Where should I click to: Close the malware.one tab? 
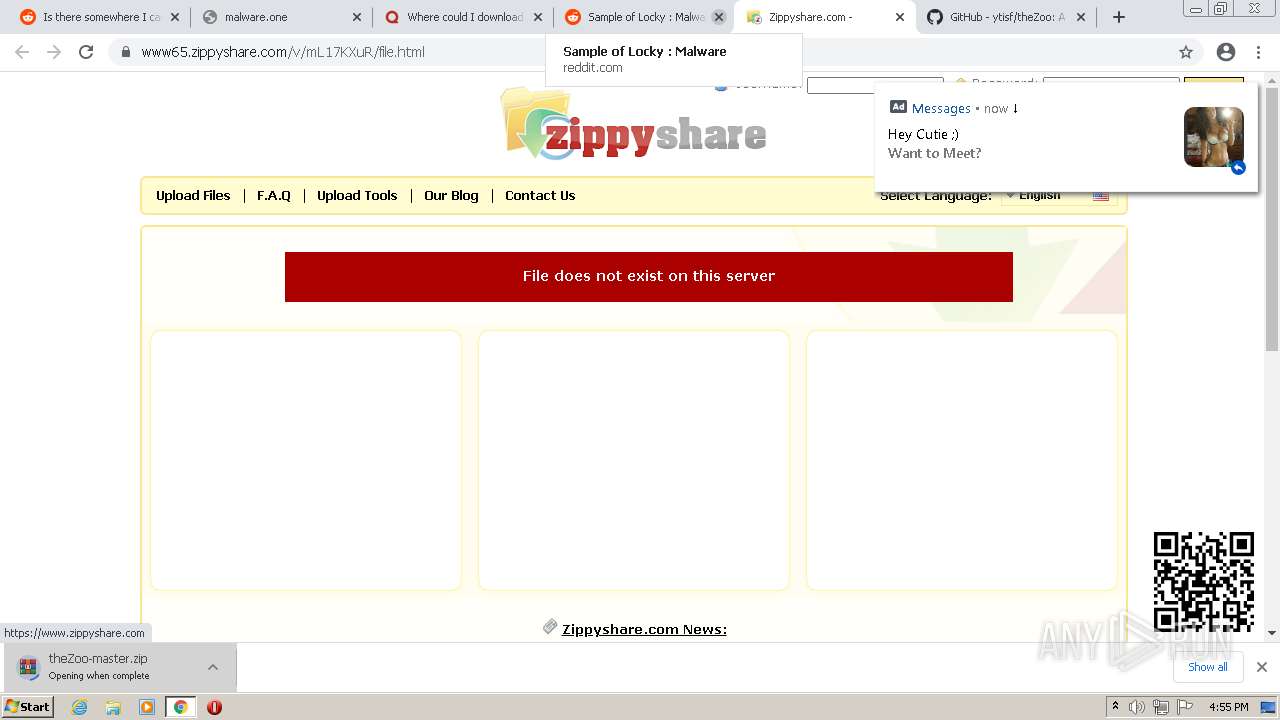[x=357, y=17]
